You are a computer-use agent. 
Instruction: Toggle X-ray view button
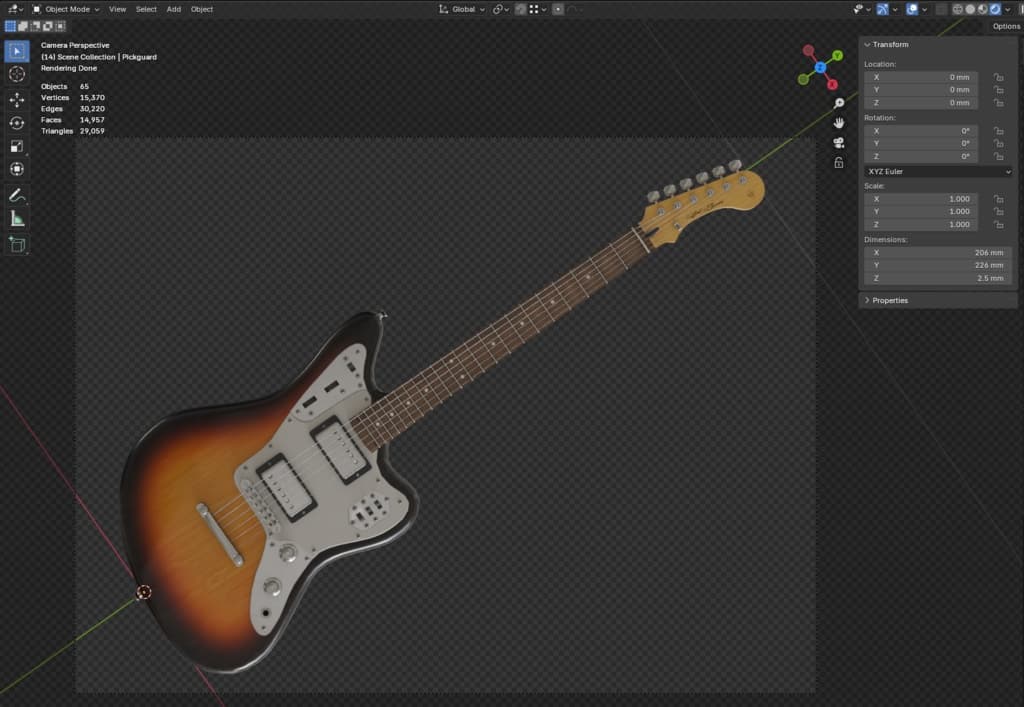point(941,9)
